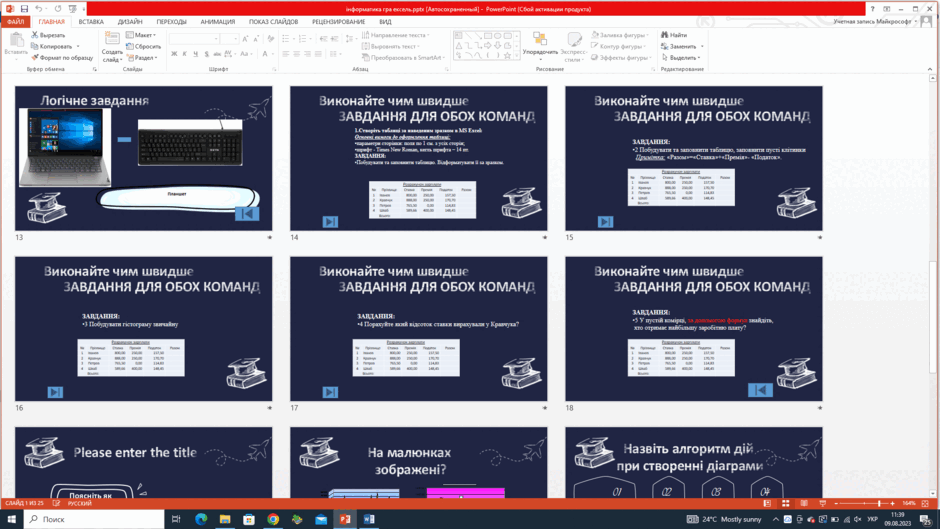Open Reading view from status bar
The height and width of the screenshot is (529, 940).
[804, 504]
